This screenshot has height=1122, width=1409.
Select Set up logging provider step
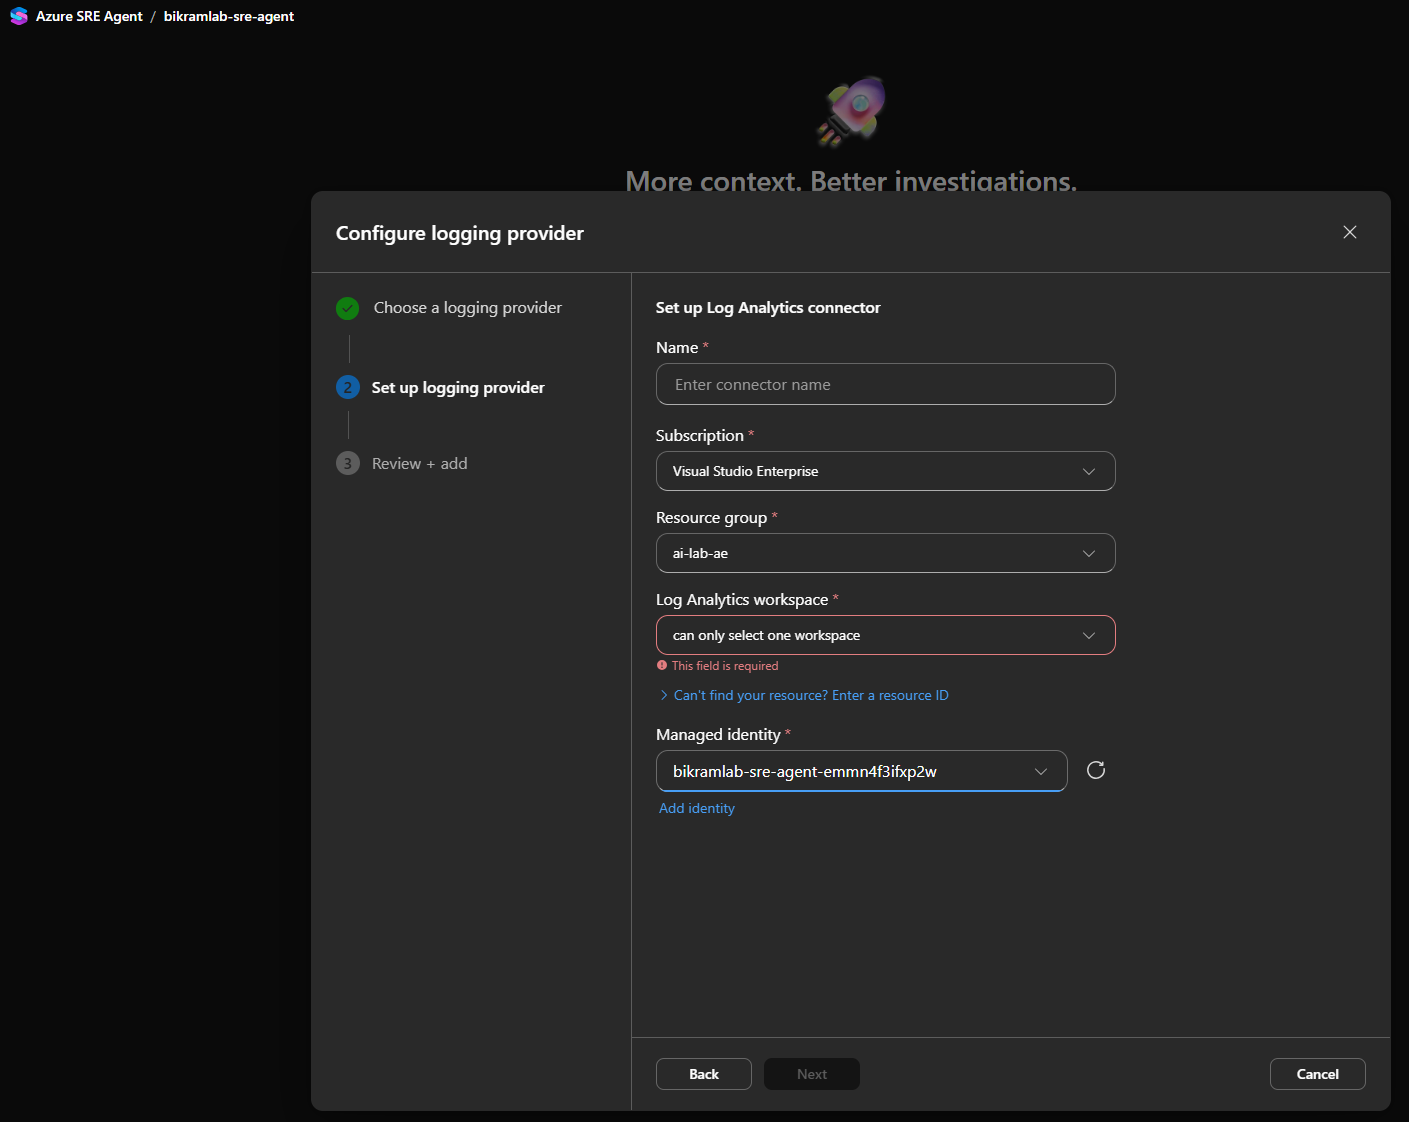[458, 387]
